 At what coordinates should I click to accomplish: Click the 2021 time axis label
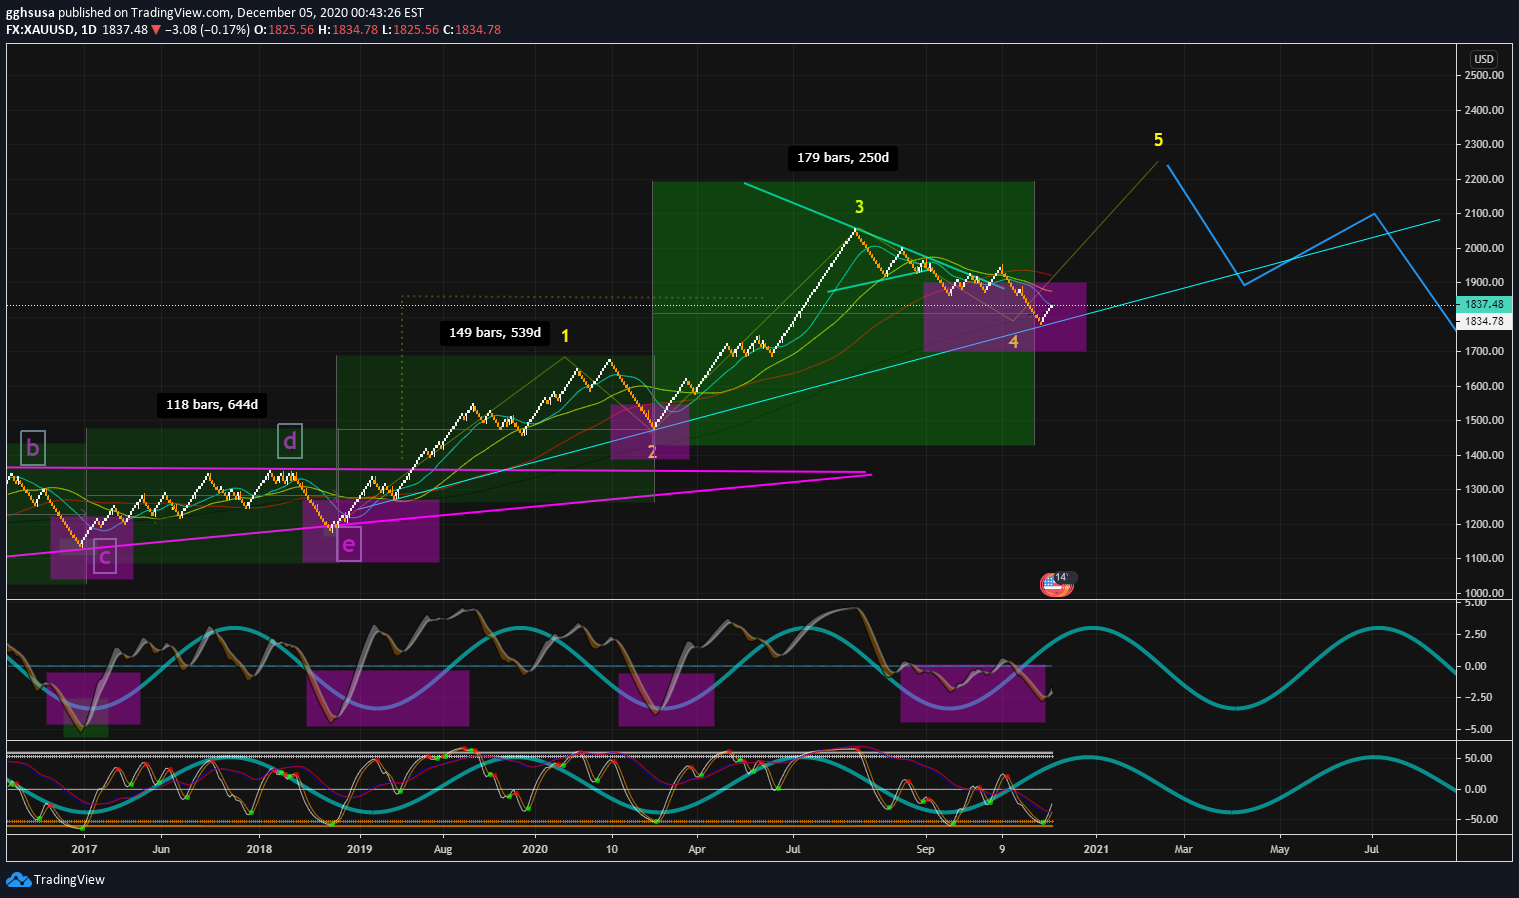coord(1096,849)
